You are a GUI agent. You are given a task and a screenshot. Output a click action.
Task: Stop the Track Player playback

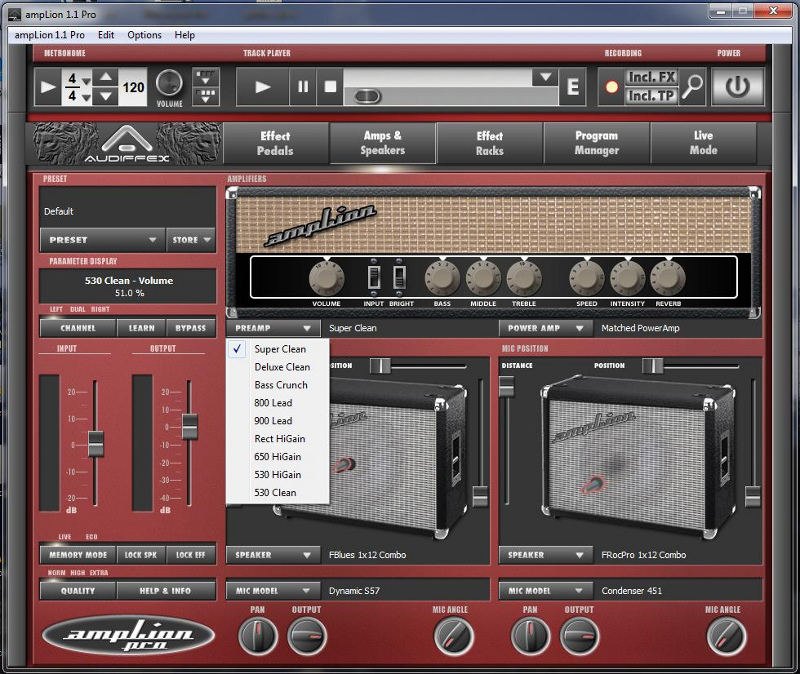(x=330, y=87)
